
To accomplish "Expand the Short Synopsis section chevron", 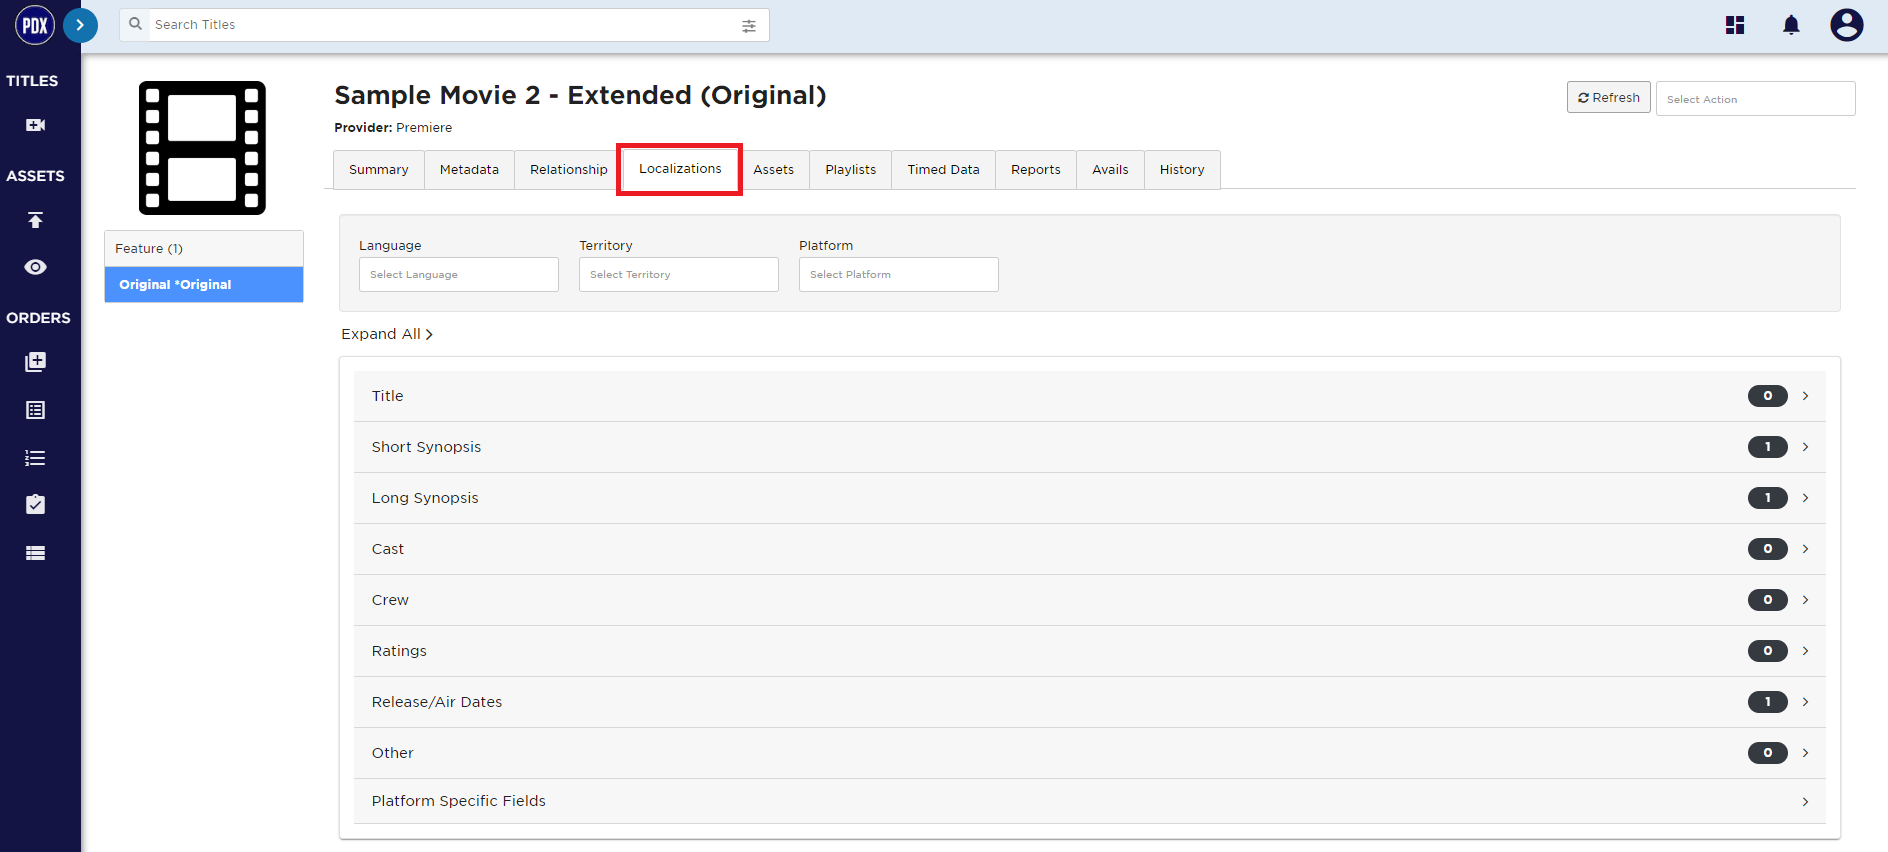I will pos(1805,447).
